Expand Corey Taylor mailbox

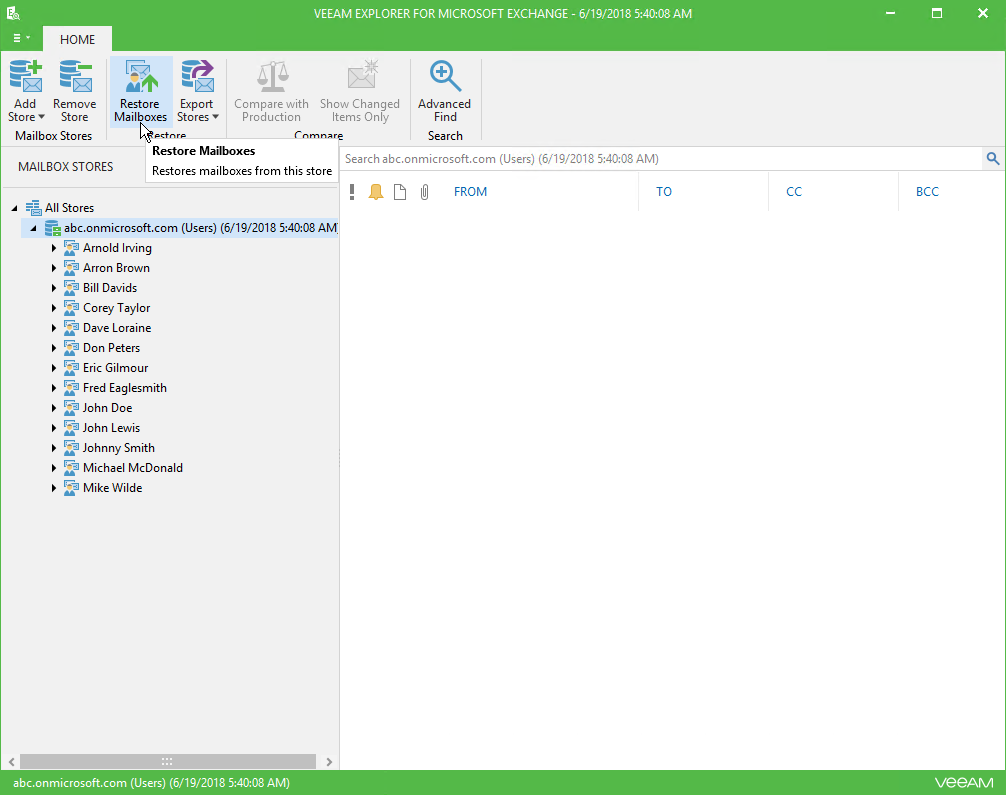coord(54,307)
